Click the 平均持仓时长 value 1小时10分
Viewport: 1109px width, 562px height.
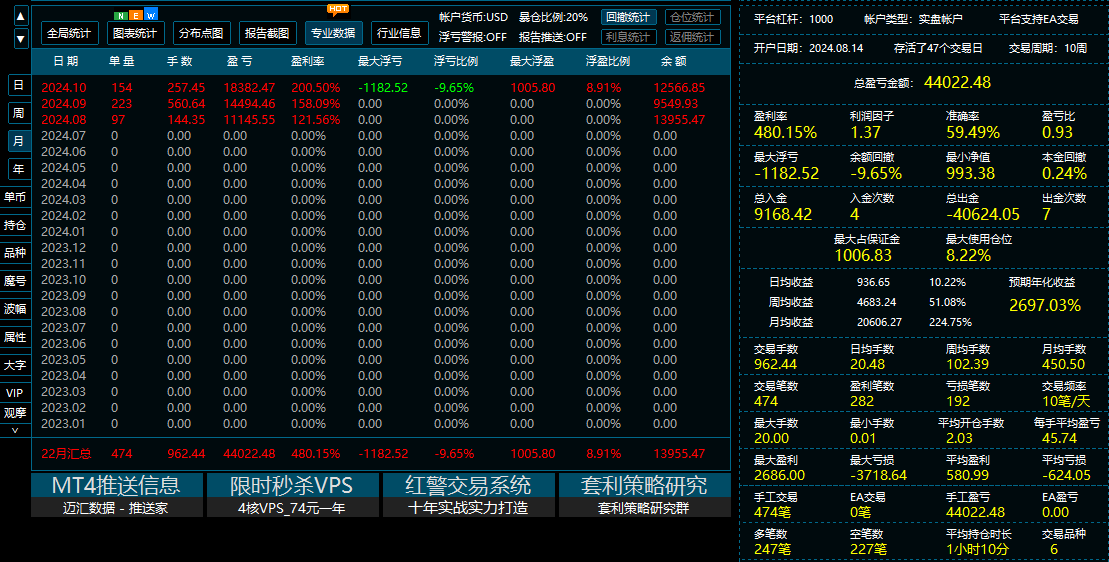pos(978,549)
